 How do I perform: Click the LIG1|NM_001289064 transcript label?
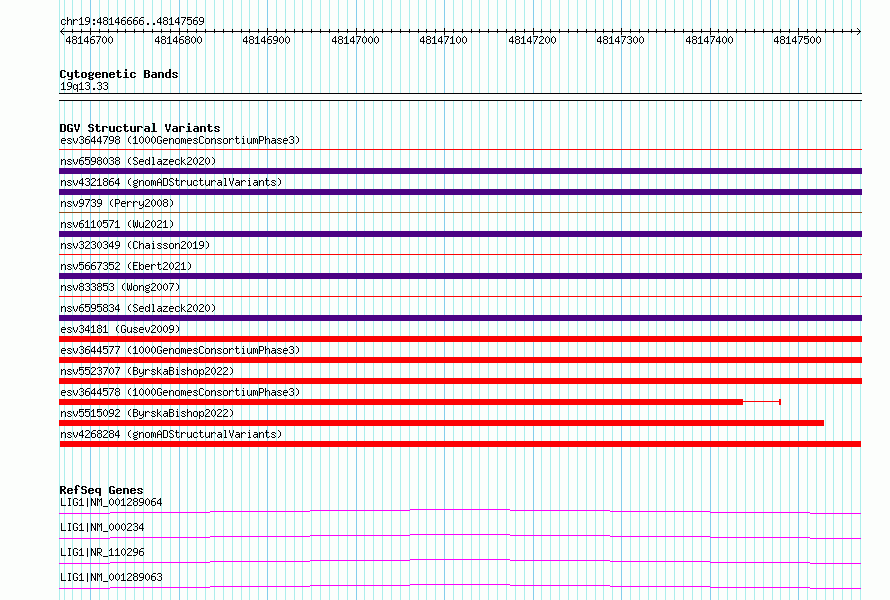[111, 502]
